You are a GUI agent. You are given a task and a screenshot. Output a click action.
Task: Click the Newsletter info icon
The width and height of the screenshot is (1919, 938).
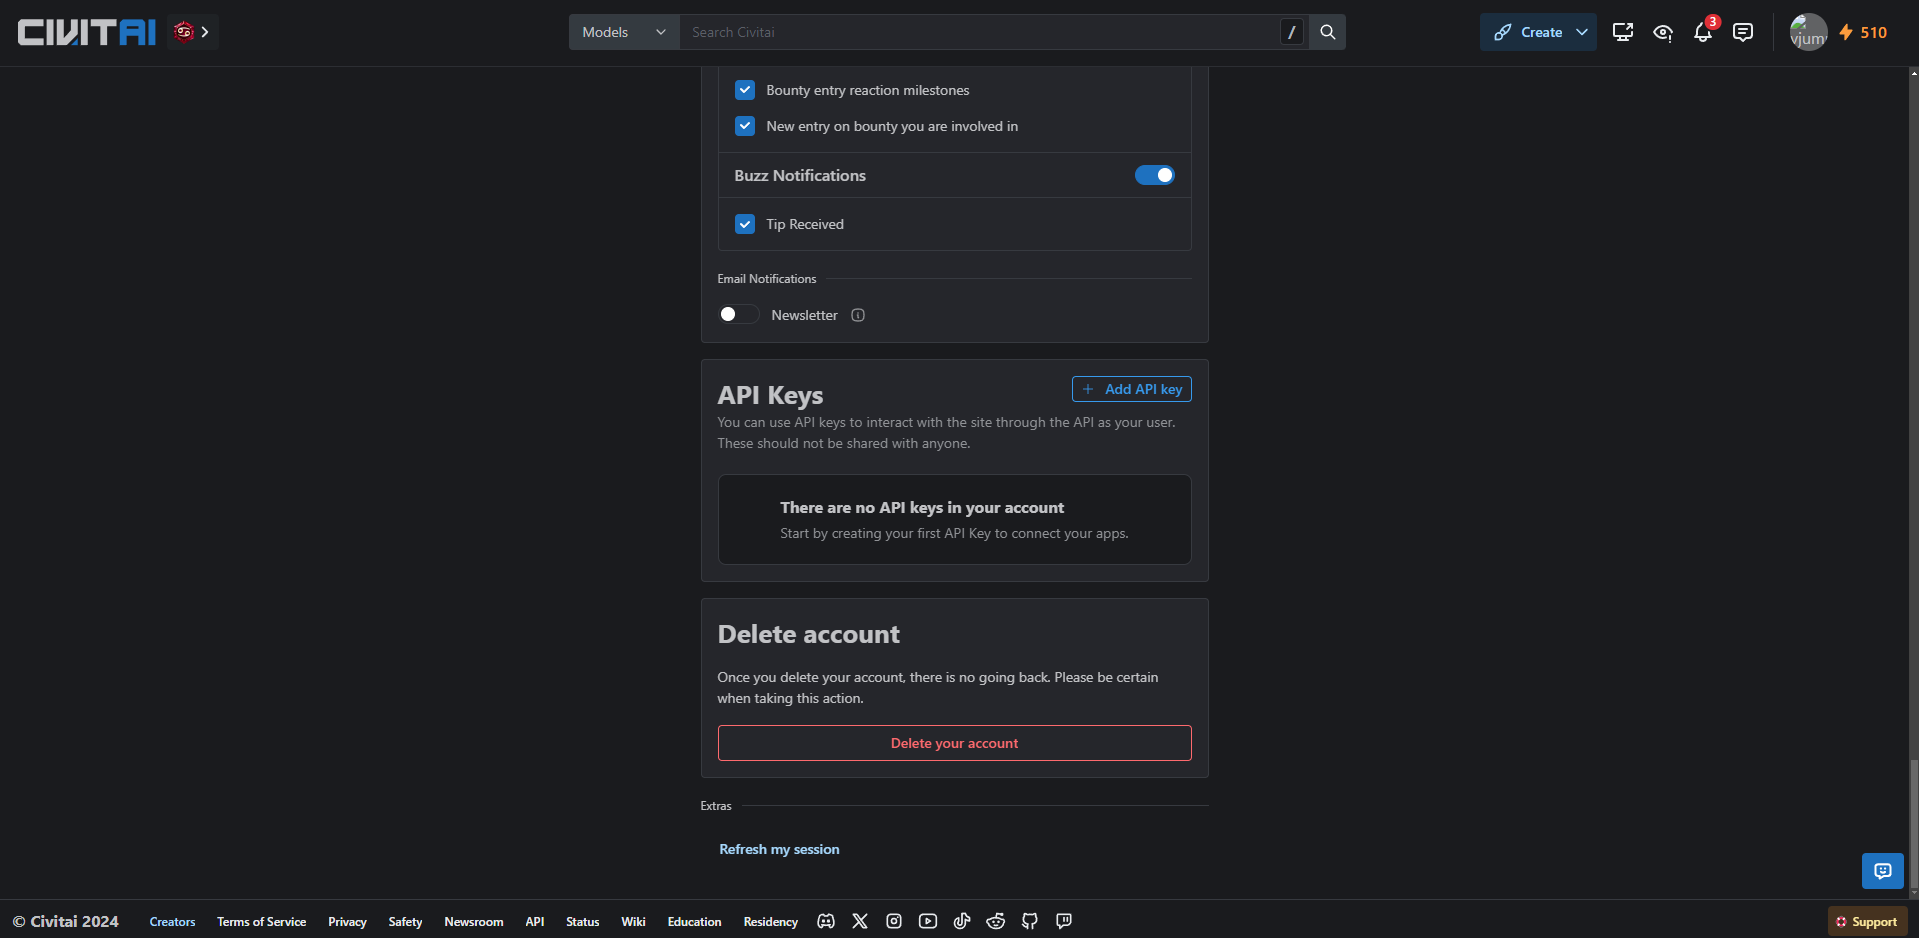coord(858,315)
